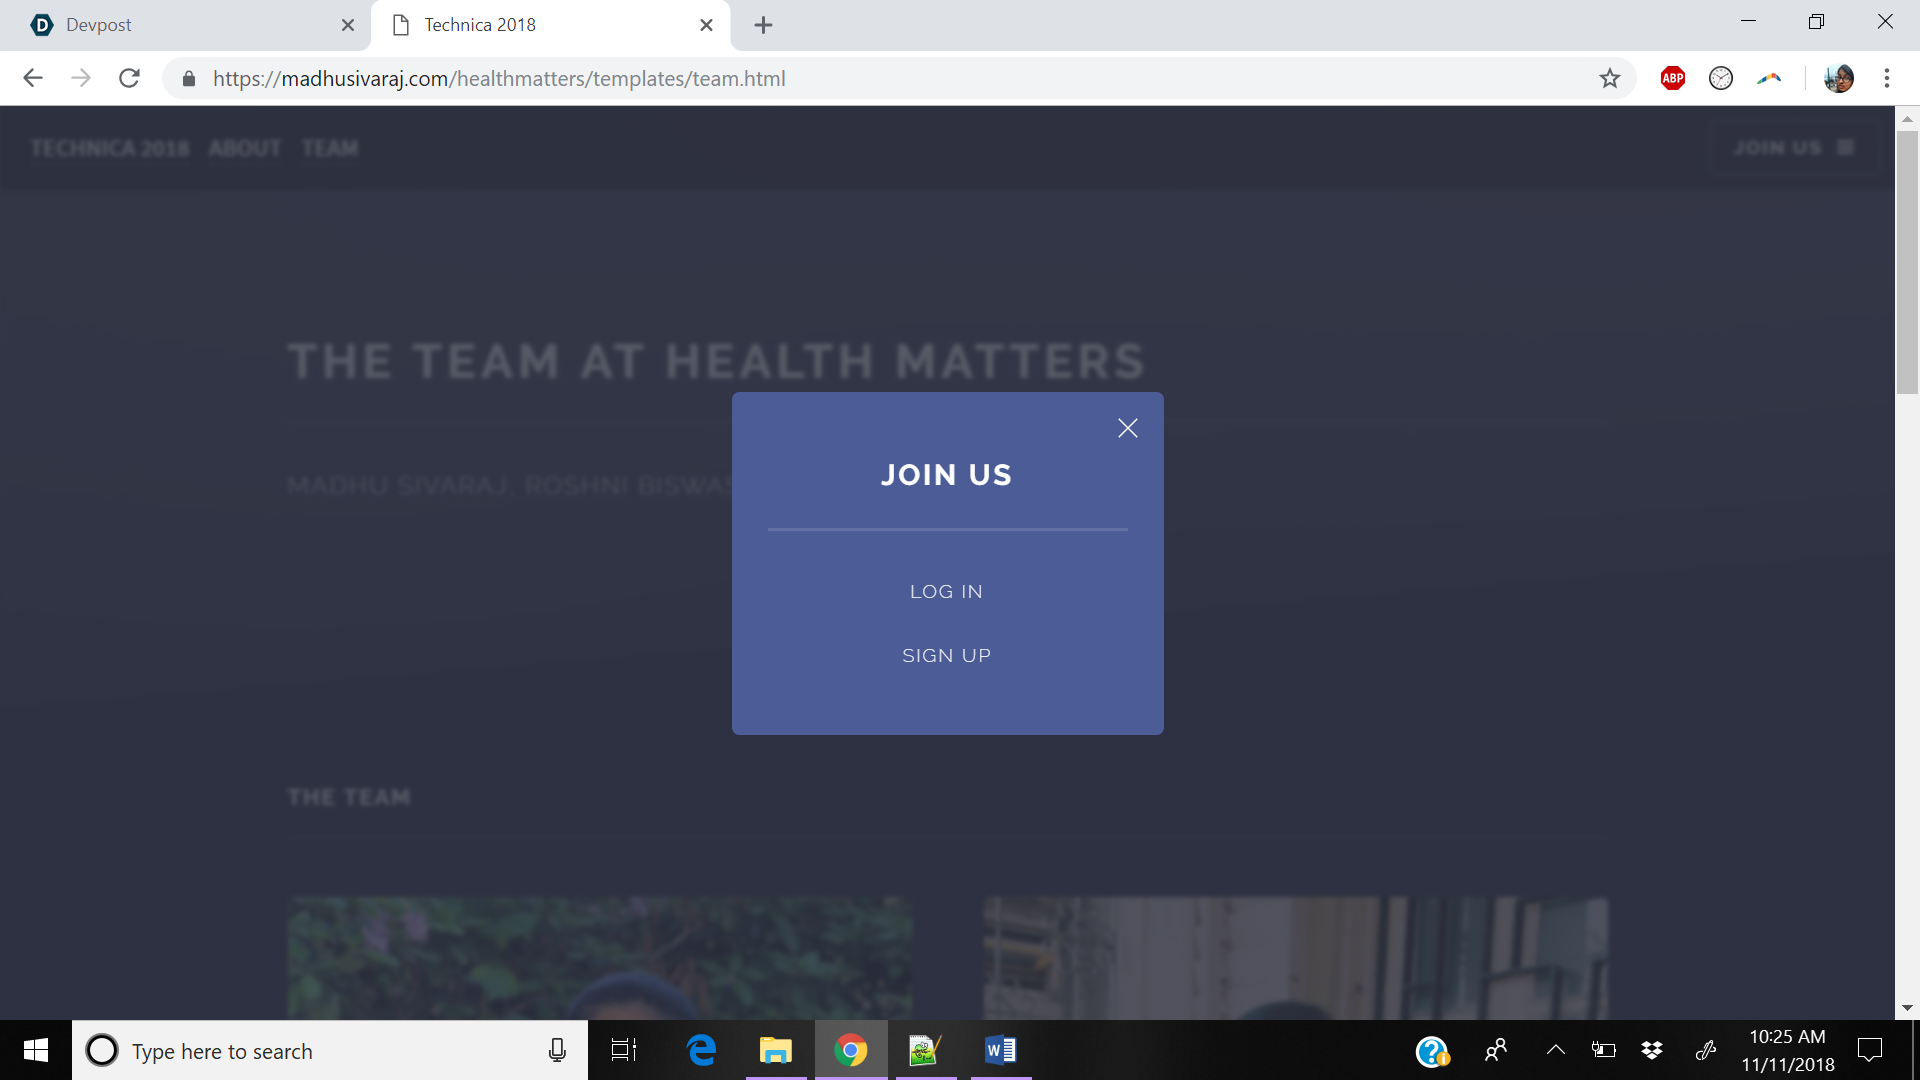Close the Join Us popup
The height and width of the screenshot is (1080, 1920).
coord(1127,428)
